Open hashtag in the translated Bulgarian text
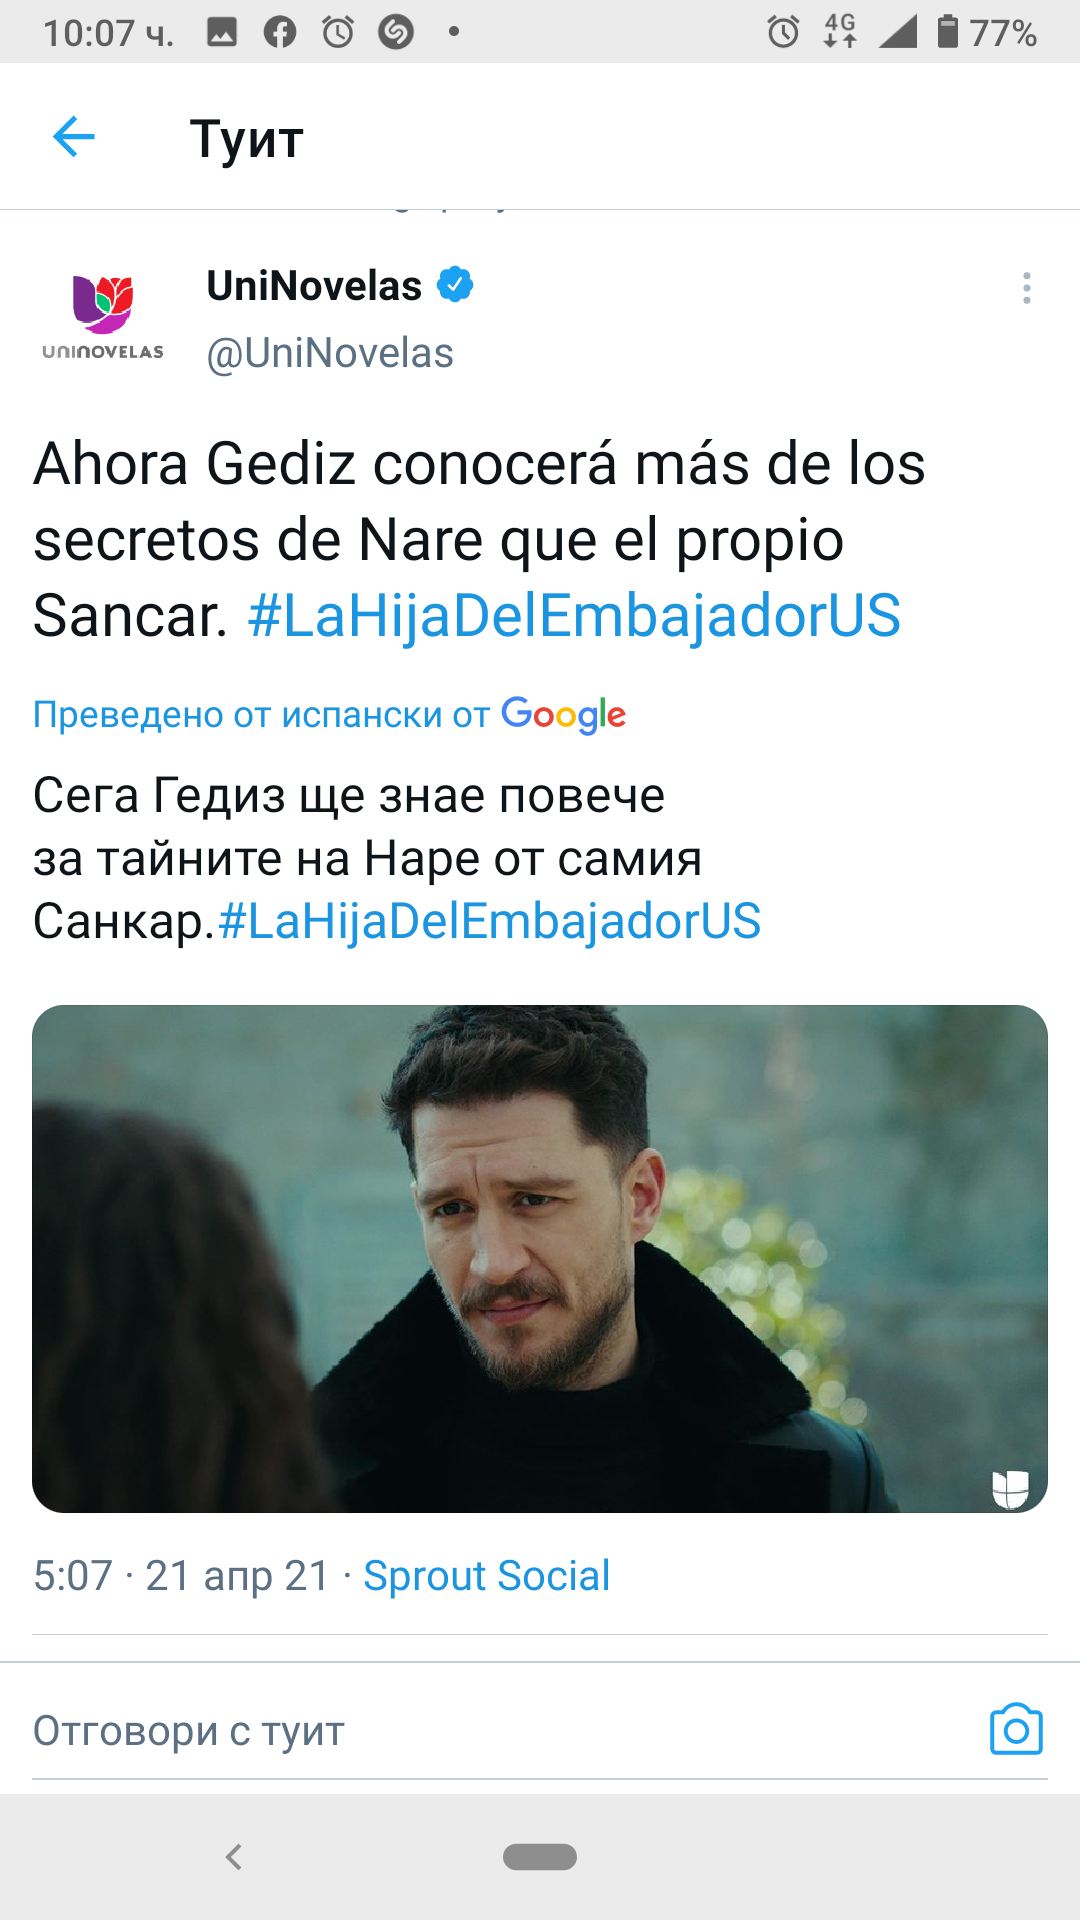The width and height of the screenshot is (1080, 1920). [x=489, y=921]
